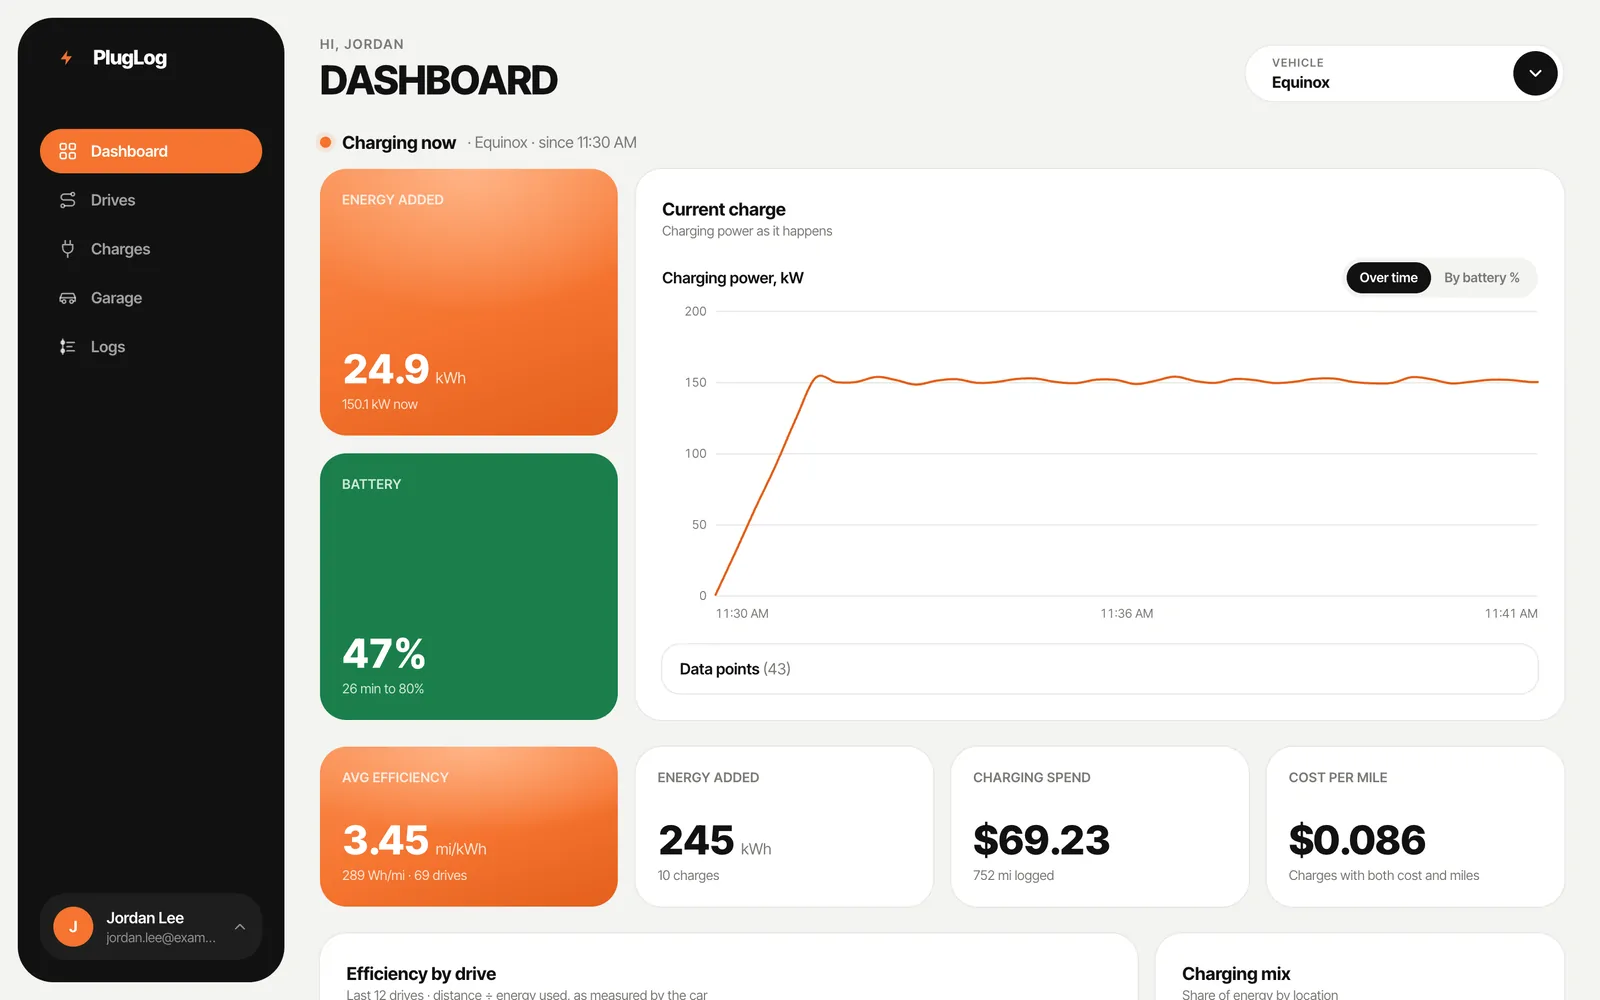Screen dimensions: 1600x1000
Task: Click the Charges plug icon
Action: (x=68, y=249)
